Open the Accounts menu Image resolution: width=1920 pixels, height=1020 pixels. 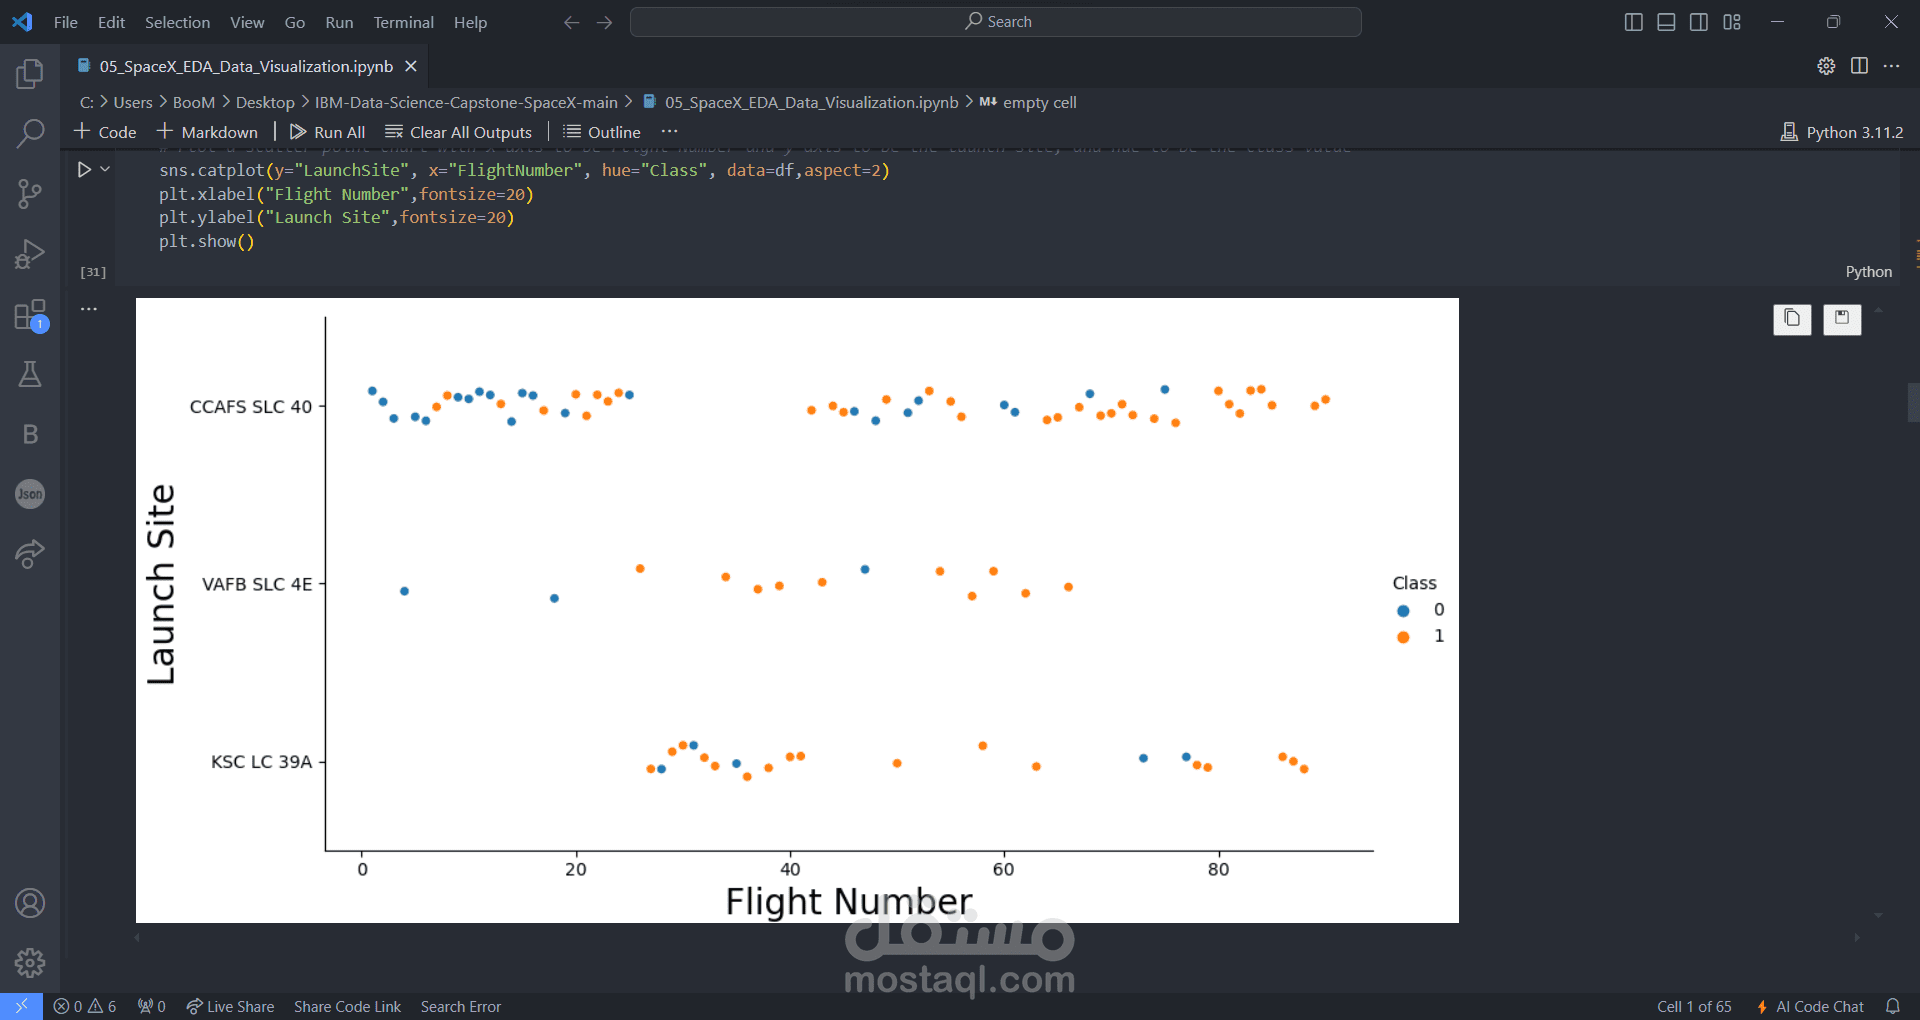pyautogui.click(x=30, y=903)
